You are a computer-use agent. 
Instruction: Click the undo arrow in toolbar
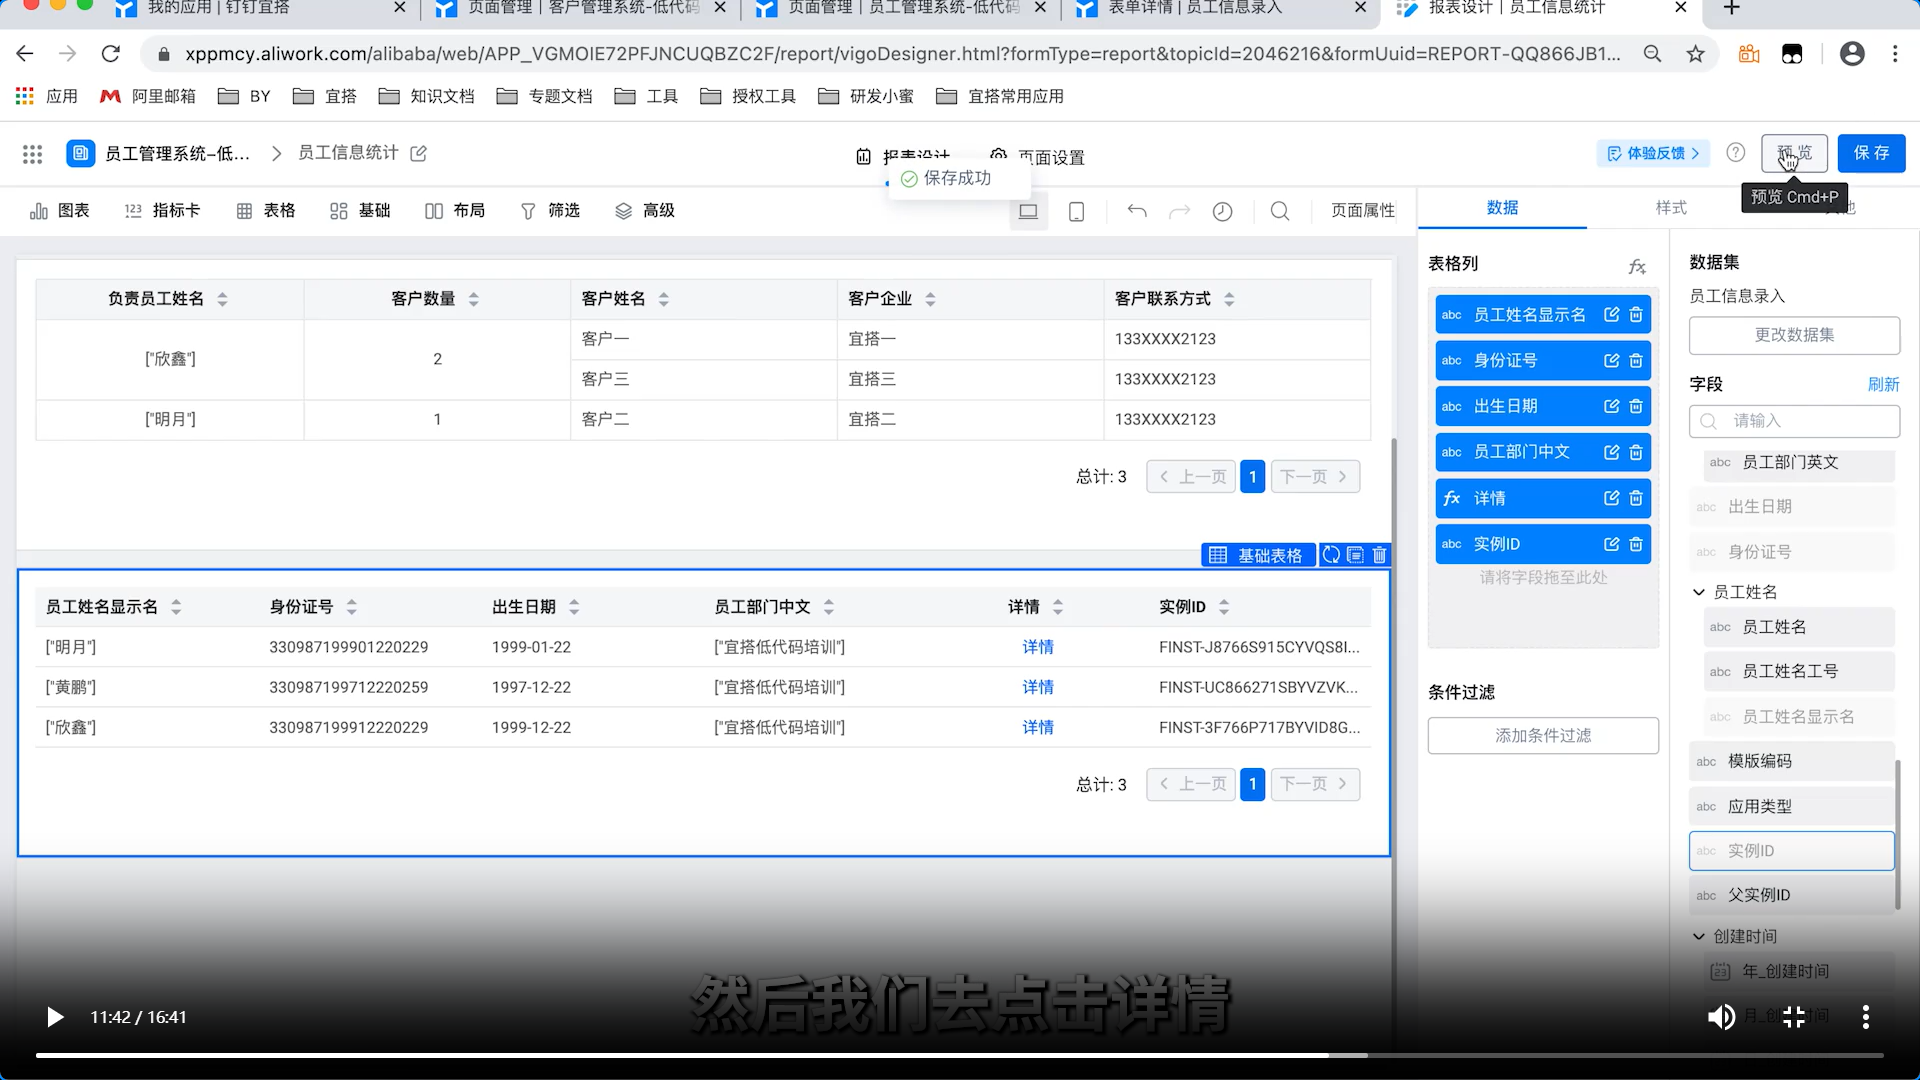pyautogui.click(x=1137, y=211)
